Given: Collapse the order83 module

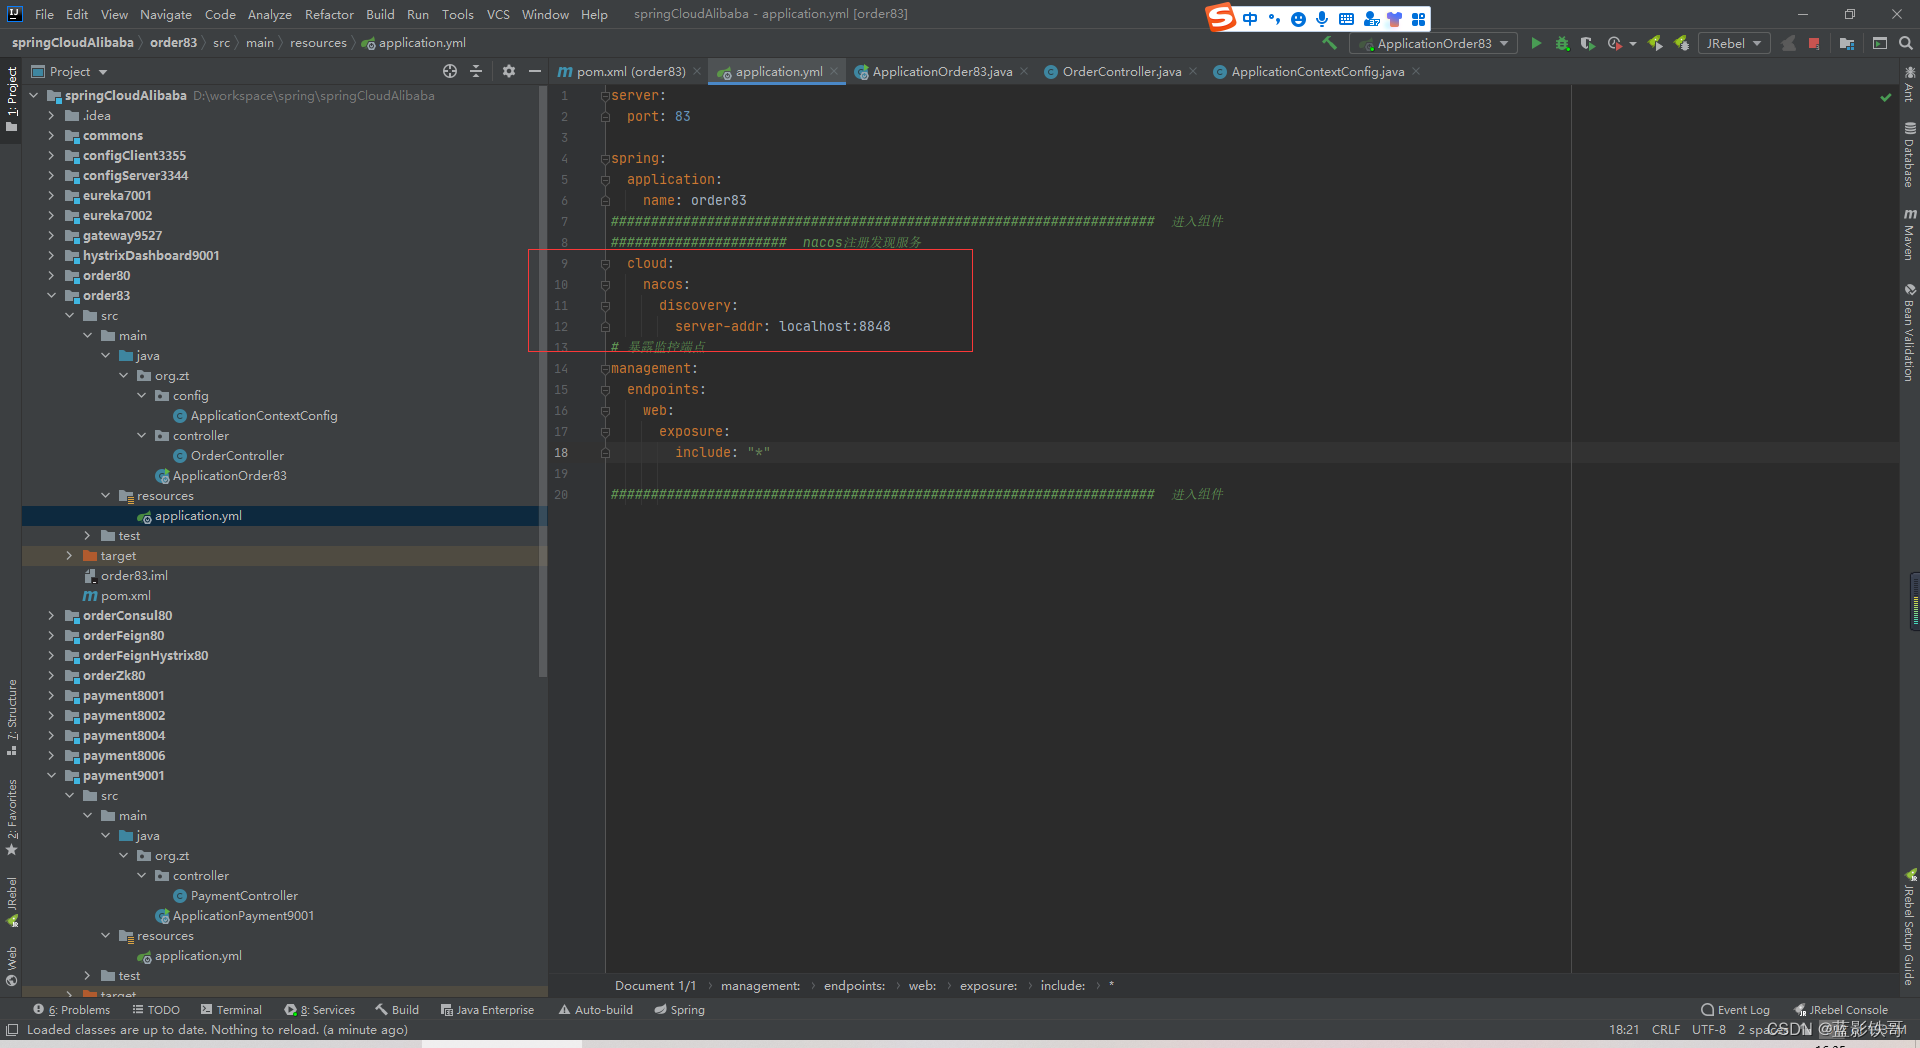Looking at the screenshot, I should pos(51,295).
